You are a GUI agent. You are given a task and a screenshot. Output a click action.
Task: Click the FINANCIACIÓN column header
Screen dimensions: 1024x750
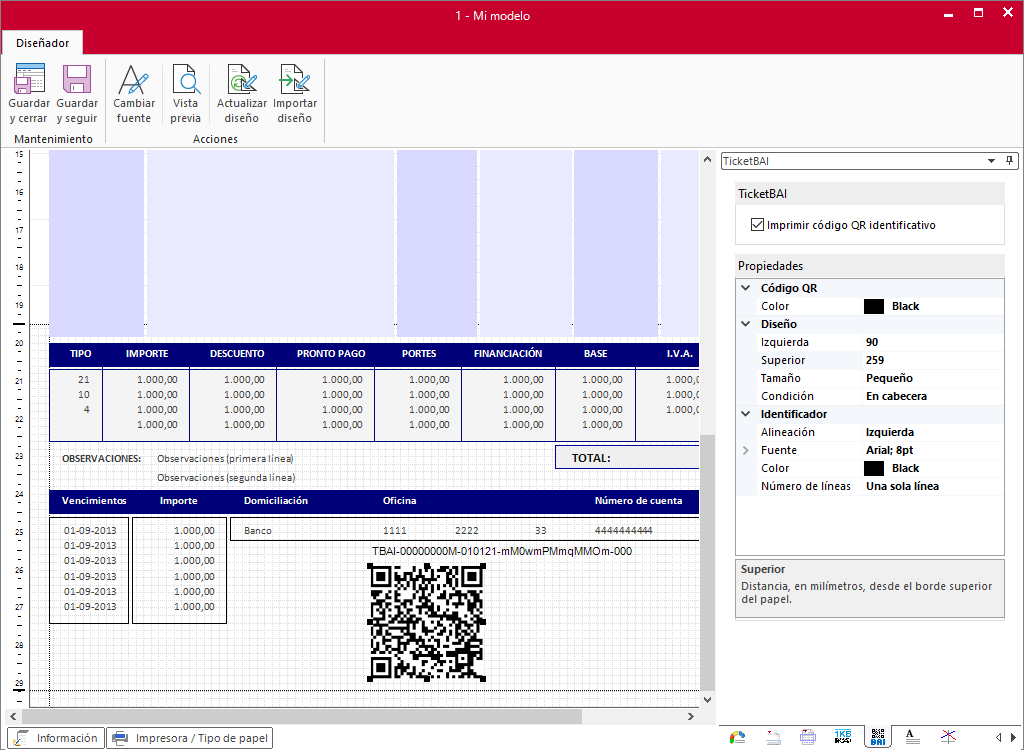coord(508,353)
